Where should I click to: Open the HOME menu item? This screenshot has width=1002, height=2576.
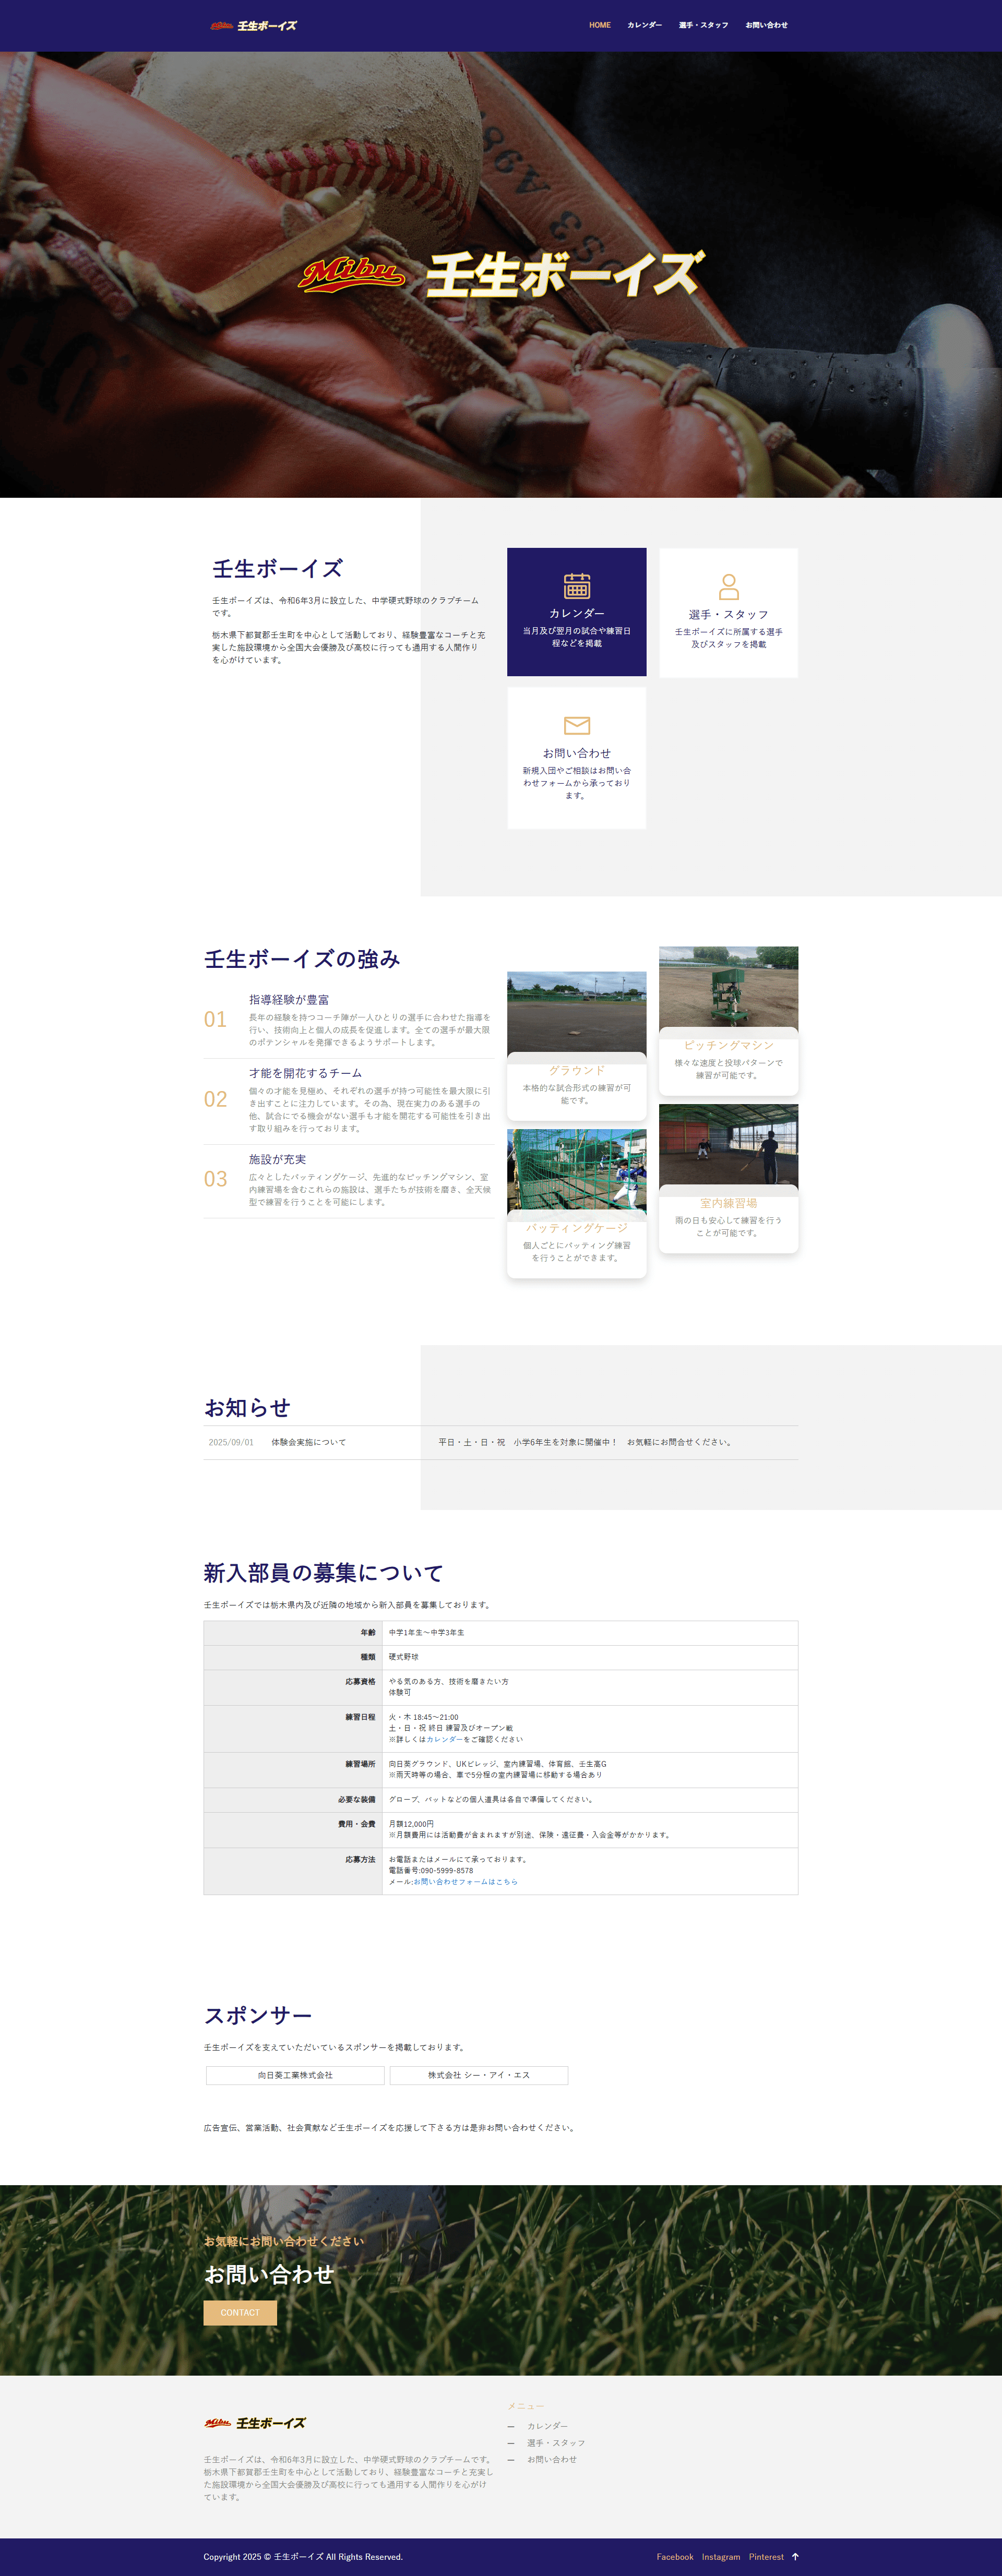pyautogui.click(x=599, y=25)
